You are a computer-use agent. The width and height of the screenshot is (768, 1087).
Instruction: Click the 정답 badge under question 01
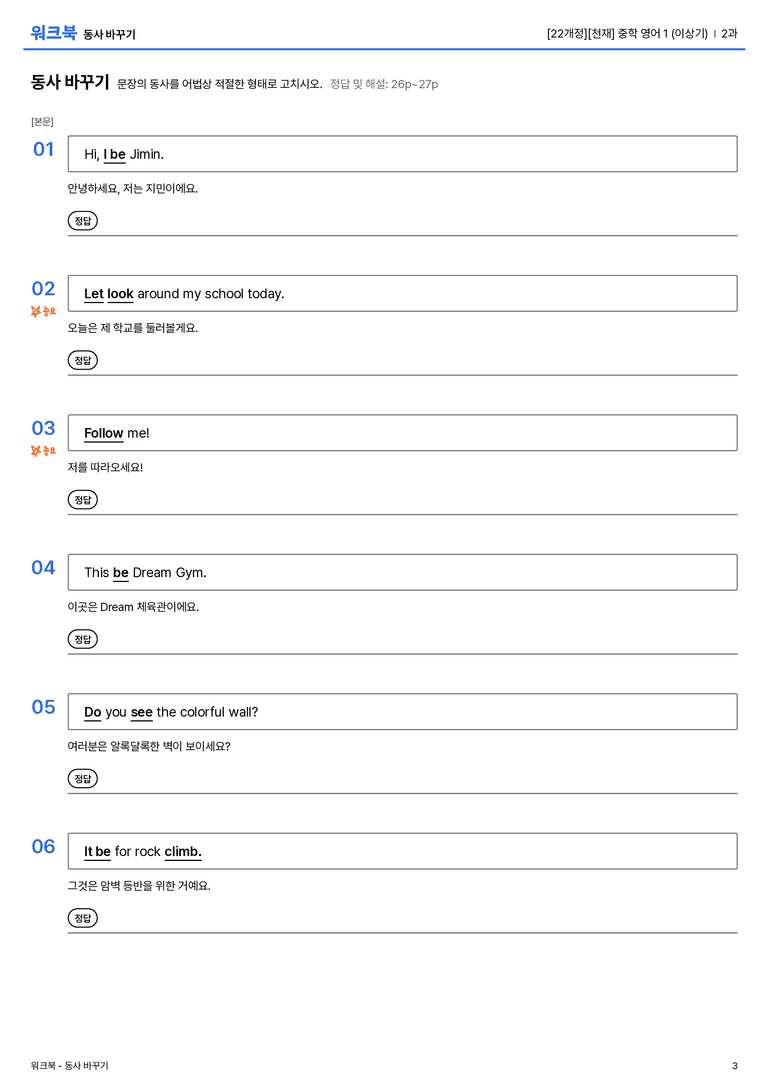click(82, 220)
